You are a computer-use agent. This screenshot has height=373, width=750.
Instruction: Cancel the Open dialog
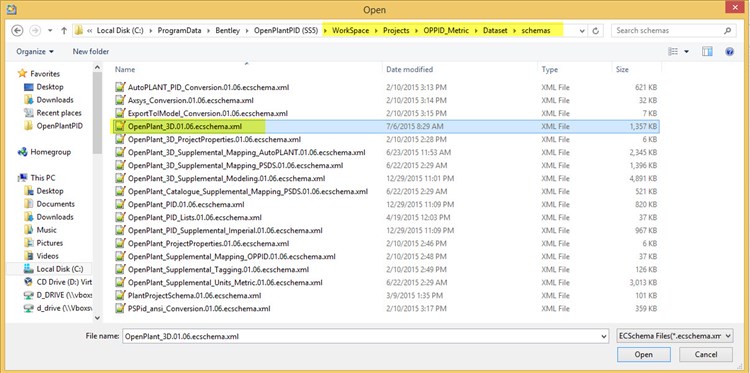click(x=706, y=355)
